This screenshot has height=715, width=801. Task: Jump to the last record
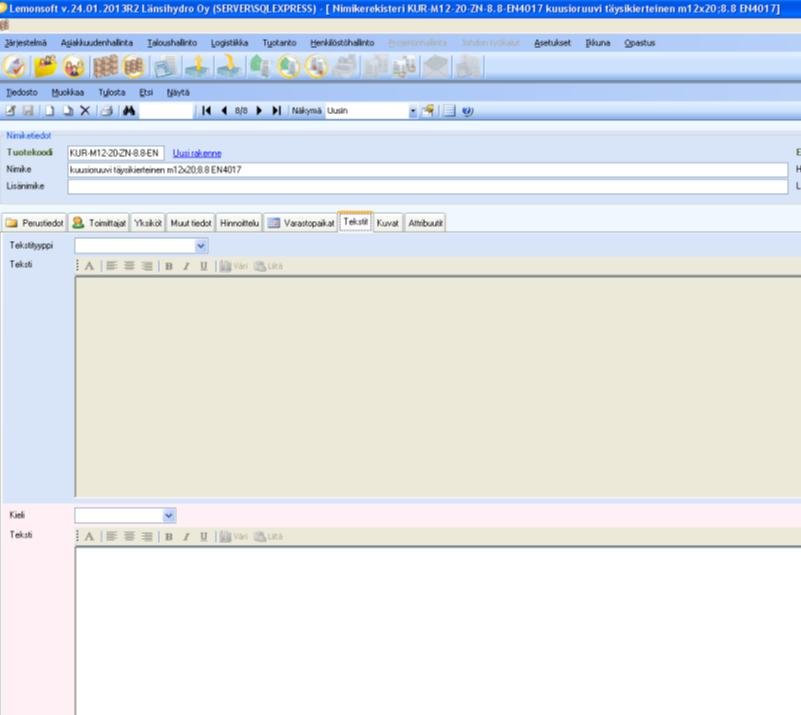(277, 111)
